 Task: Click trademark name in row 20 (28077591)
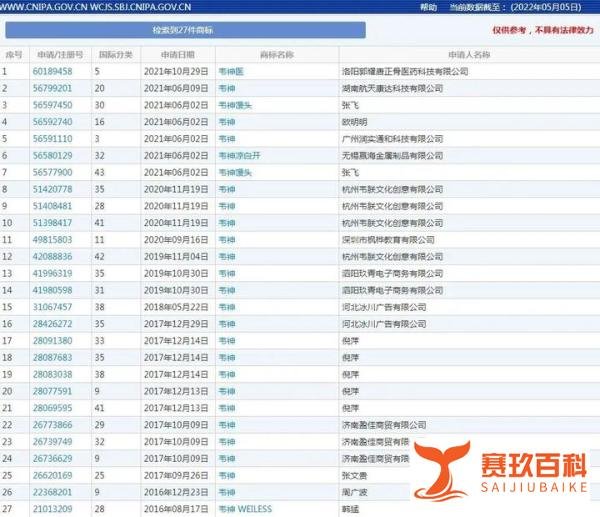pos(227,391)
